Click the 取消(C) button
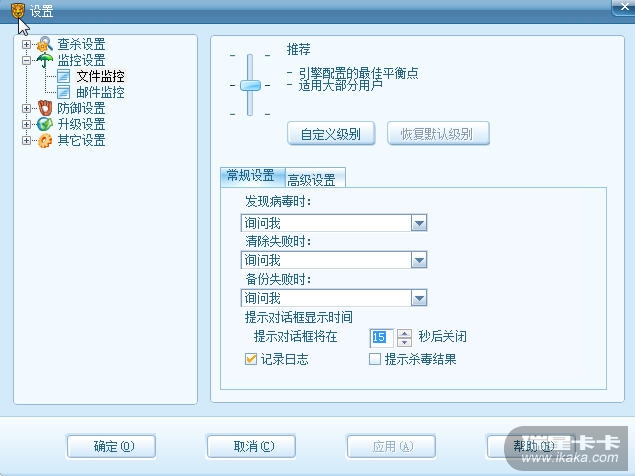 251,446
